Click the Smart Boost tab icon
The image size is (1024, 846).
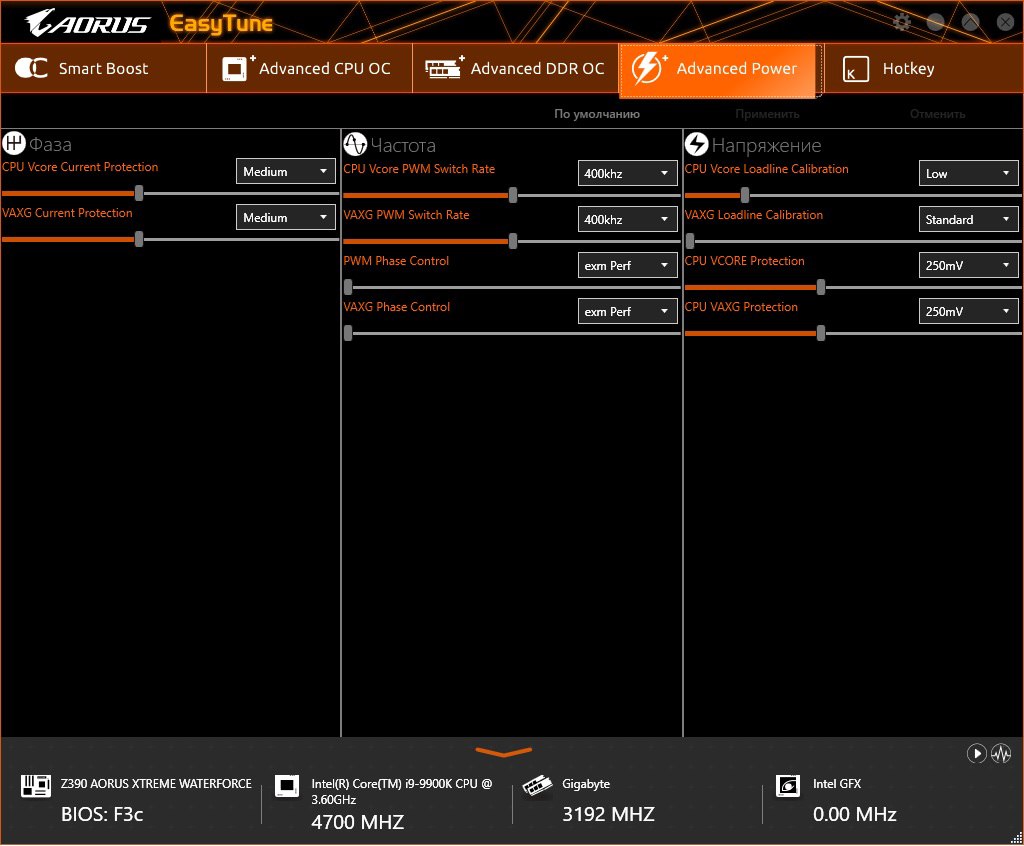click(x=31, y=68)
